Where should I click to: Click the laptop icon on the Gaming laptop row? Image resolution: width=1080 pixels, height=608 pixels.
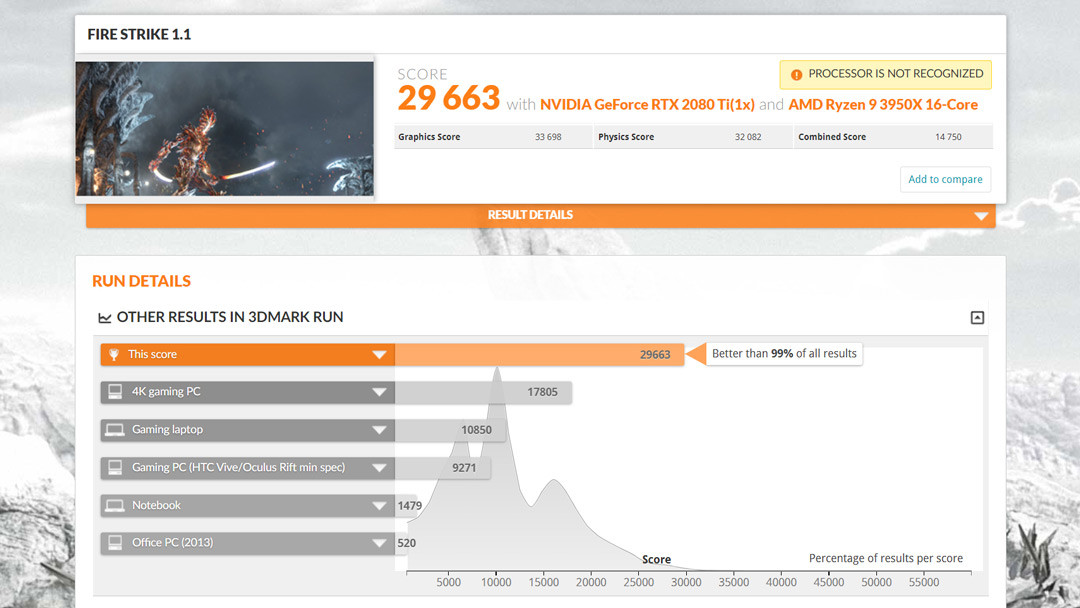tap(114, 429)
